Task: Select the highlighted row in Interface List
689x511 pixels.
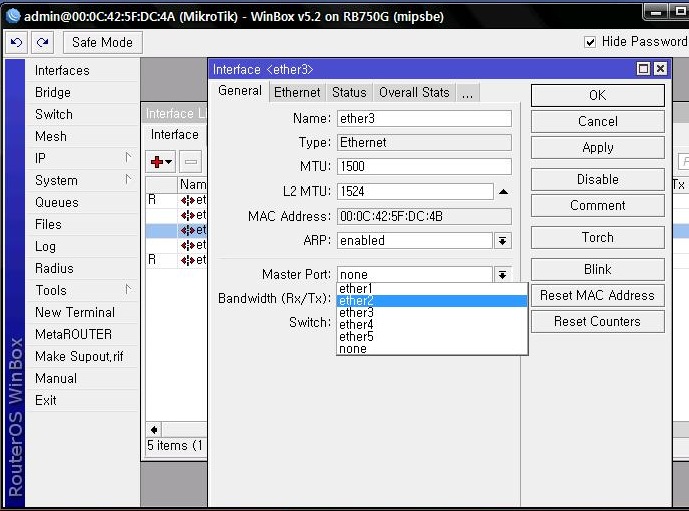Action: 176,230
